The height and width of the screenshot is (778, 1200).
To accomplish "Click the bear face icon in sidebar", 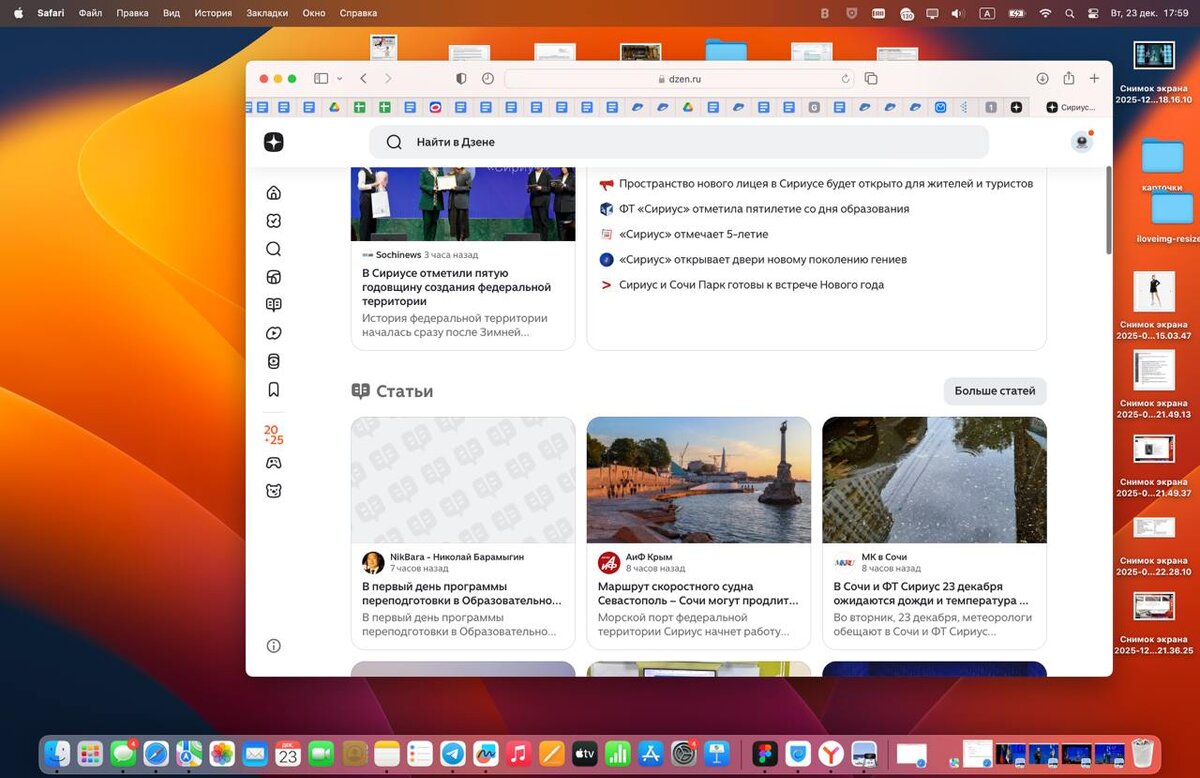I will [x=273, y=491].
